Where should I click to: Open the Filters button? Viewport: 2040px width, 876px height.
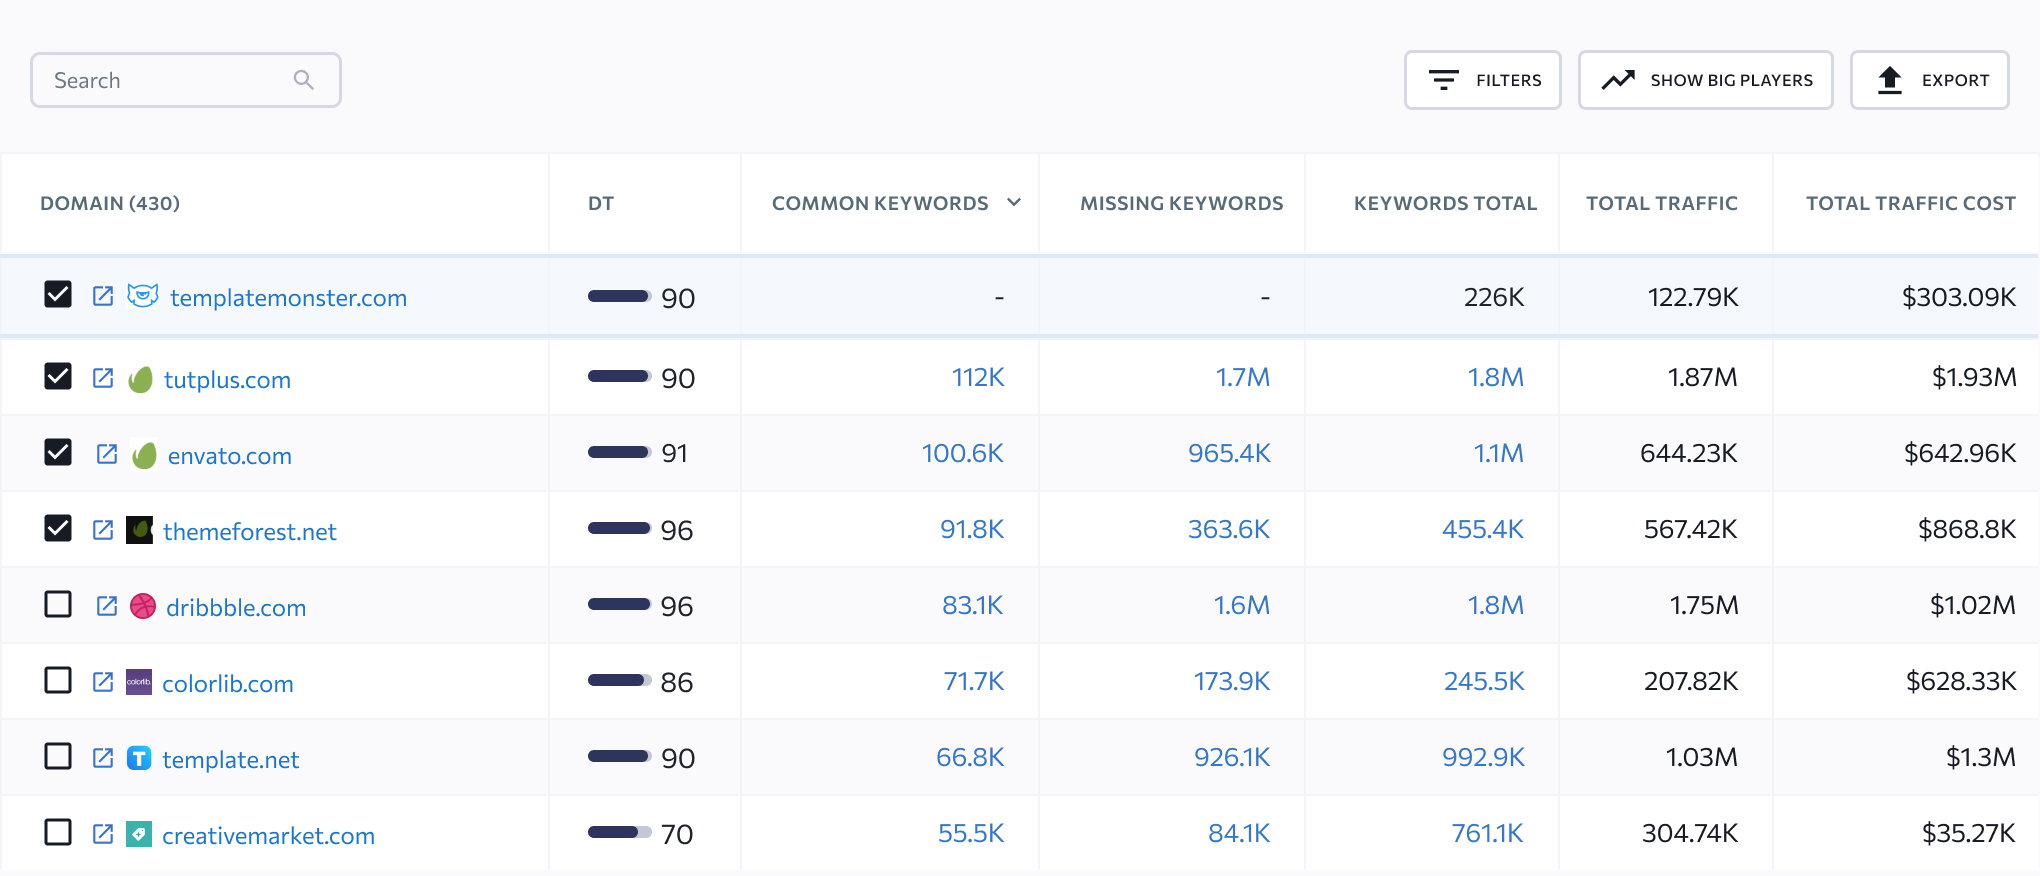click(x=1483, y=80)
